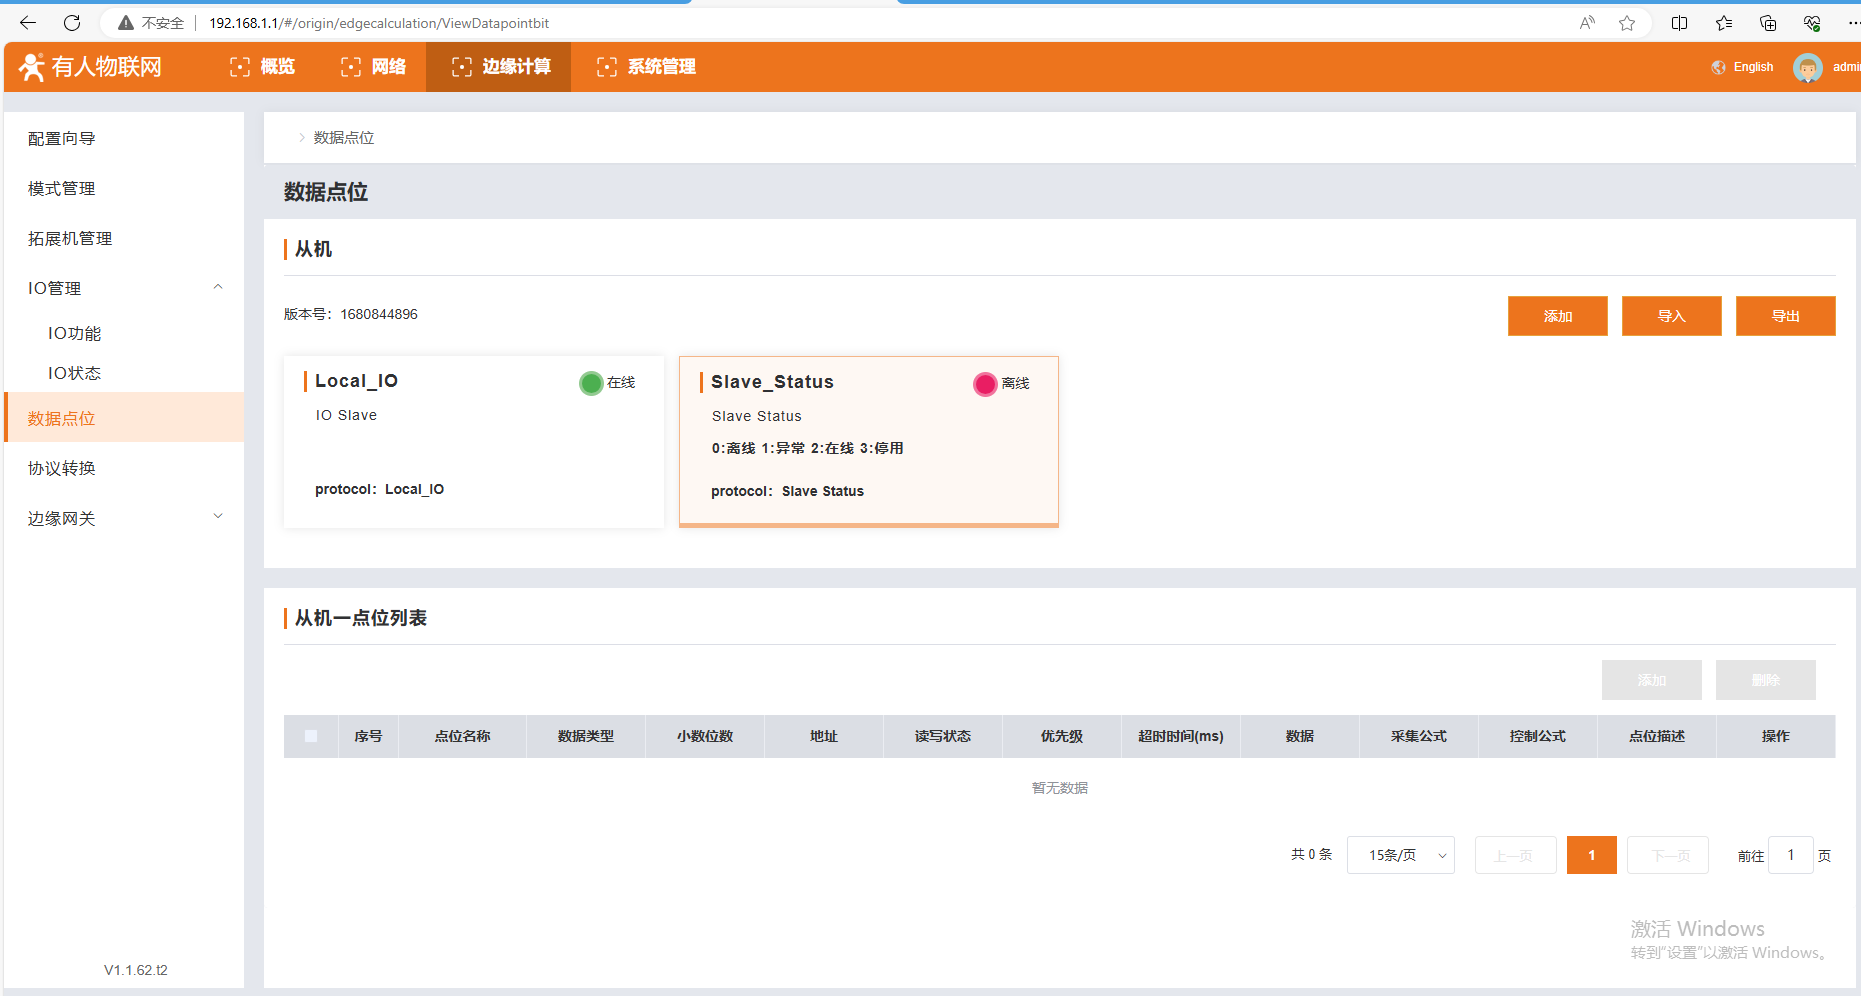
Task: Select the Local_IO slave card
Action: coord(474,442)
